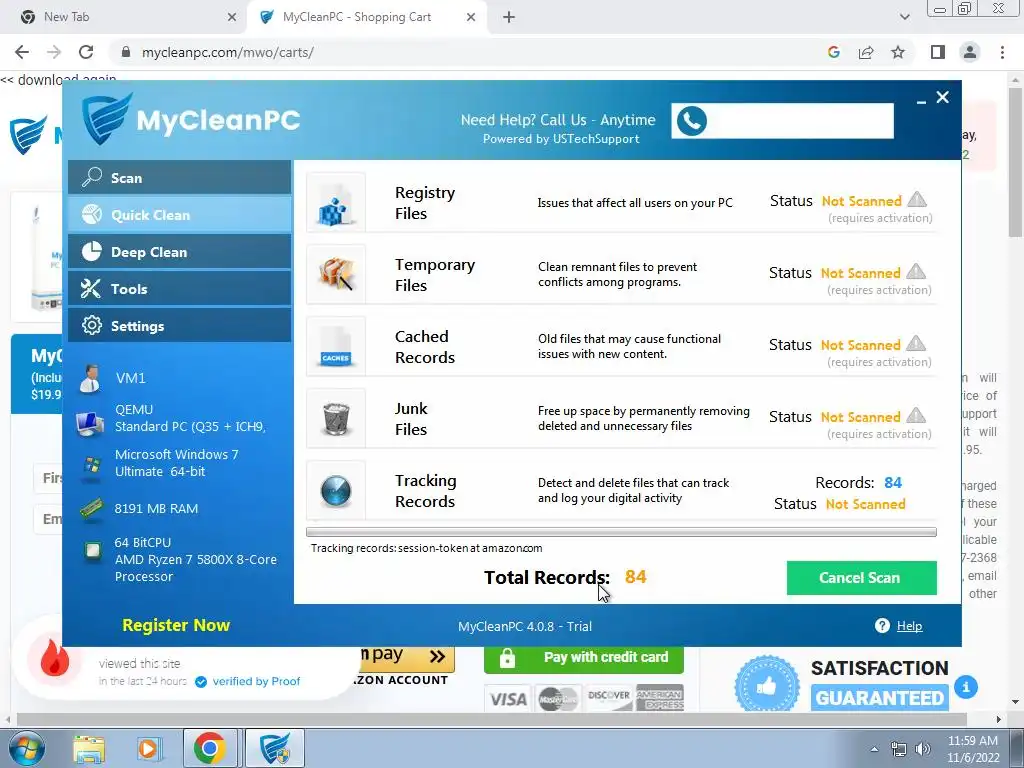Click the Total Records value 84
This screenshot has width=1024, height=768.
[x=635, y=577]
